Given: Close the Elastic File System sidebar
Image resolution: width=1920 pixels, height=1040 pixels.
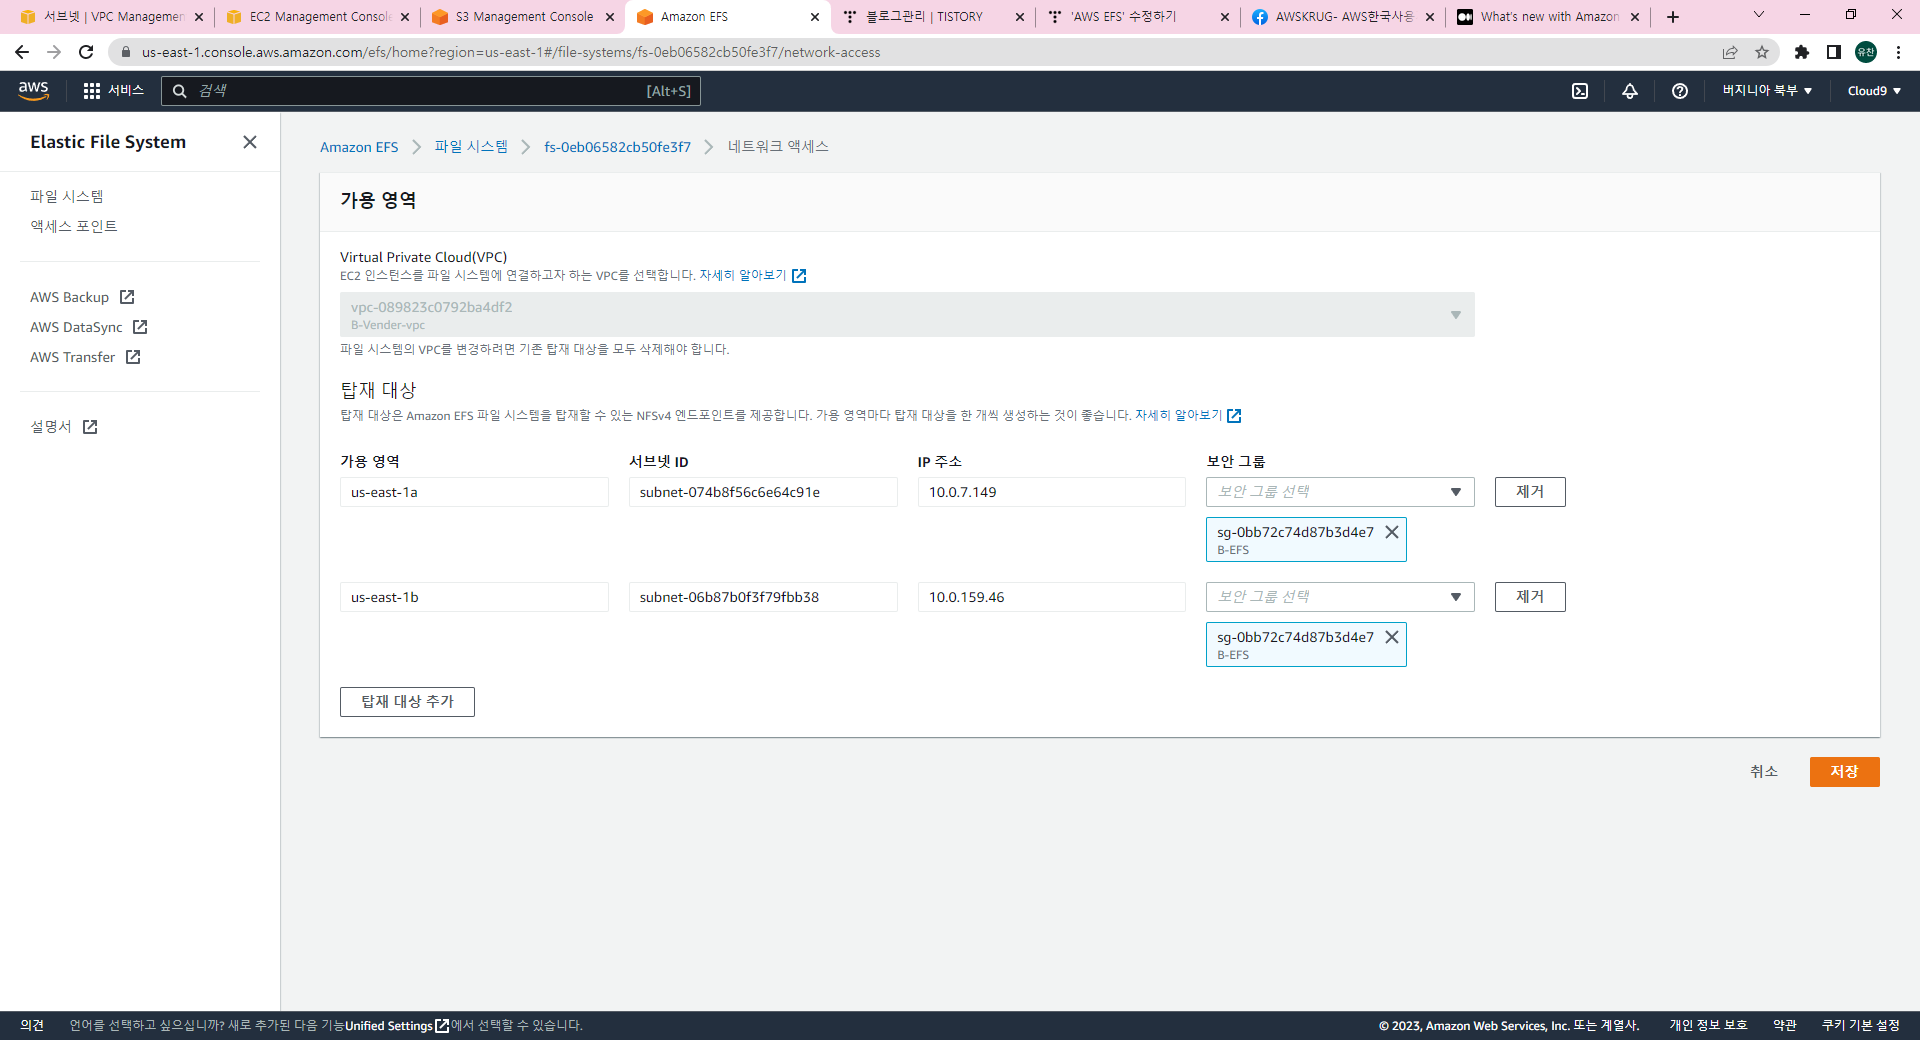Looking at the screenshot, I should (x=250, y=142).
